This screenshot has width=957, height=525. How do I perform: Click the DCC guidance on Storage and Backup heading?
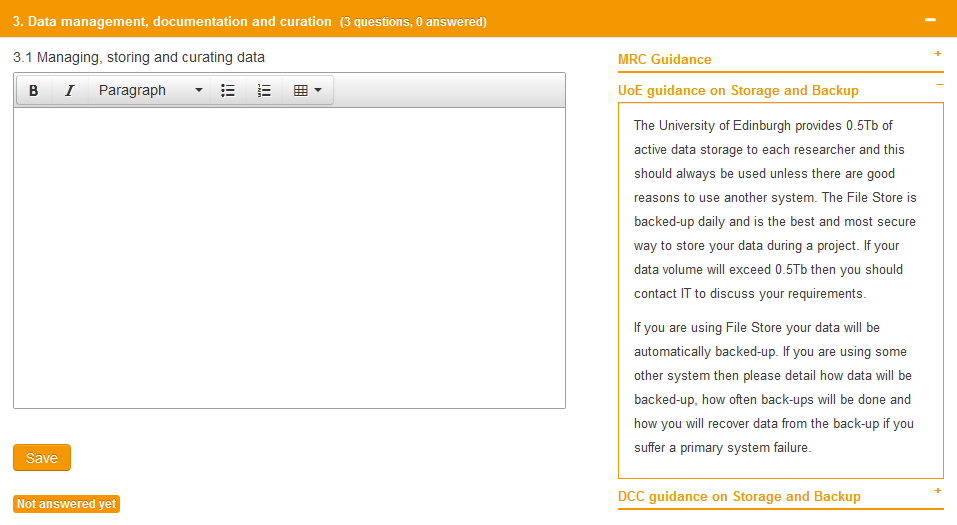tap(739, 497)
